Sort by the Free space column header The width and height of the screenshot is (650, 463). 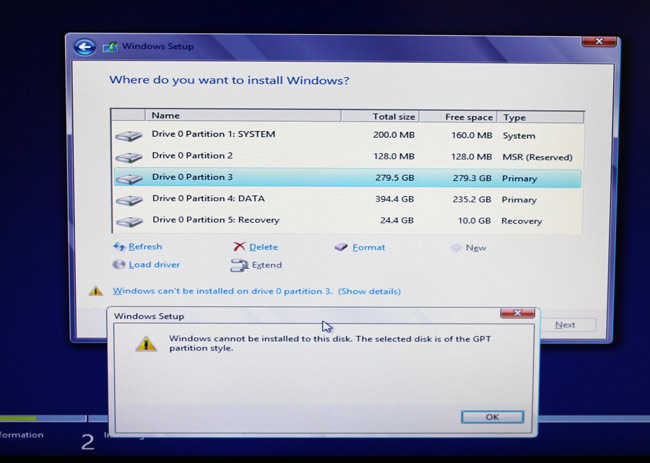pos(468,117)
